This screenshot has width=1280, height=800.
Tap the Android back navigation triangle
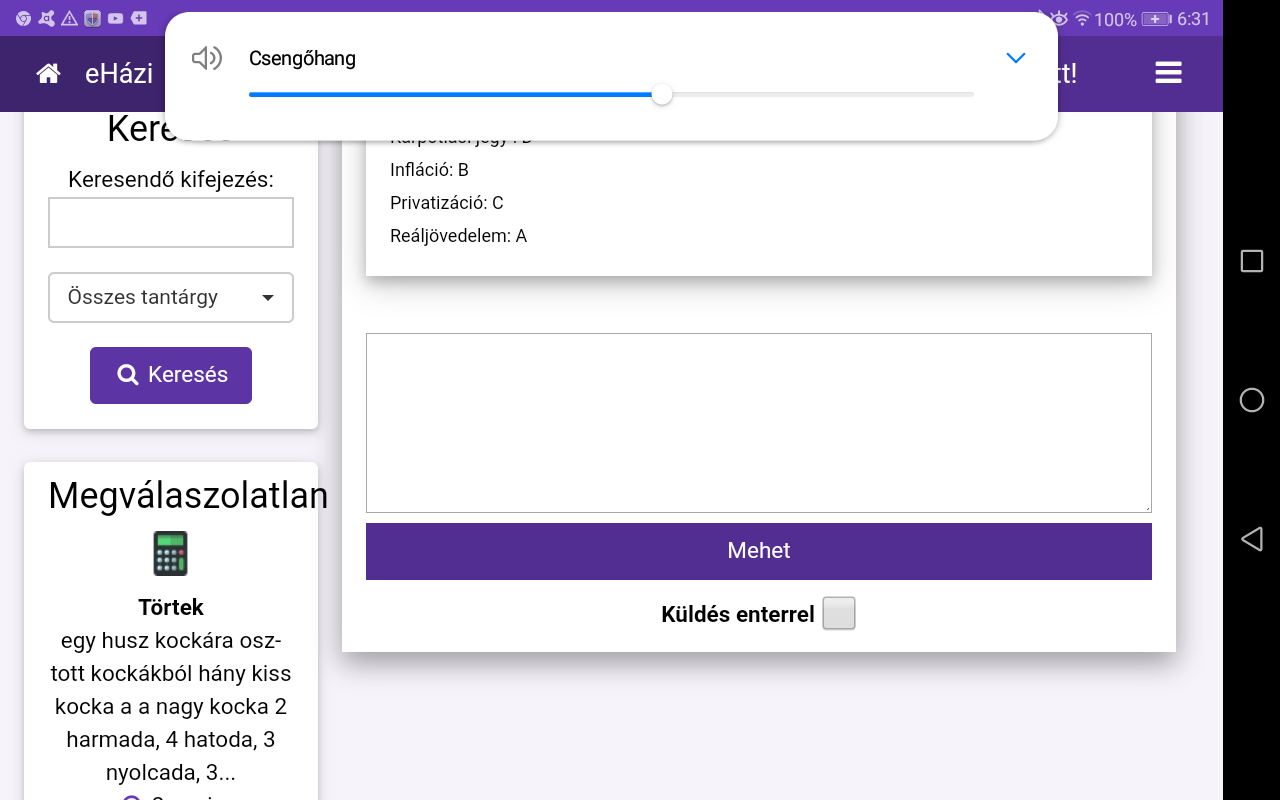(1251, 540)
